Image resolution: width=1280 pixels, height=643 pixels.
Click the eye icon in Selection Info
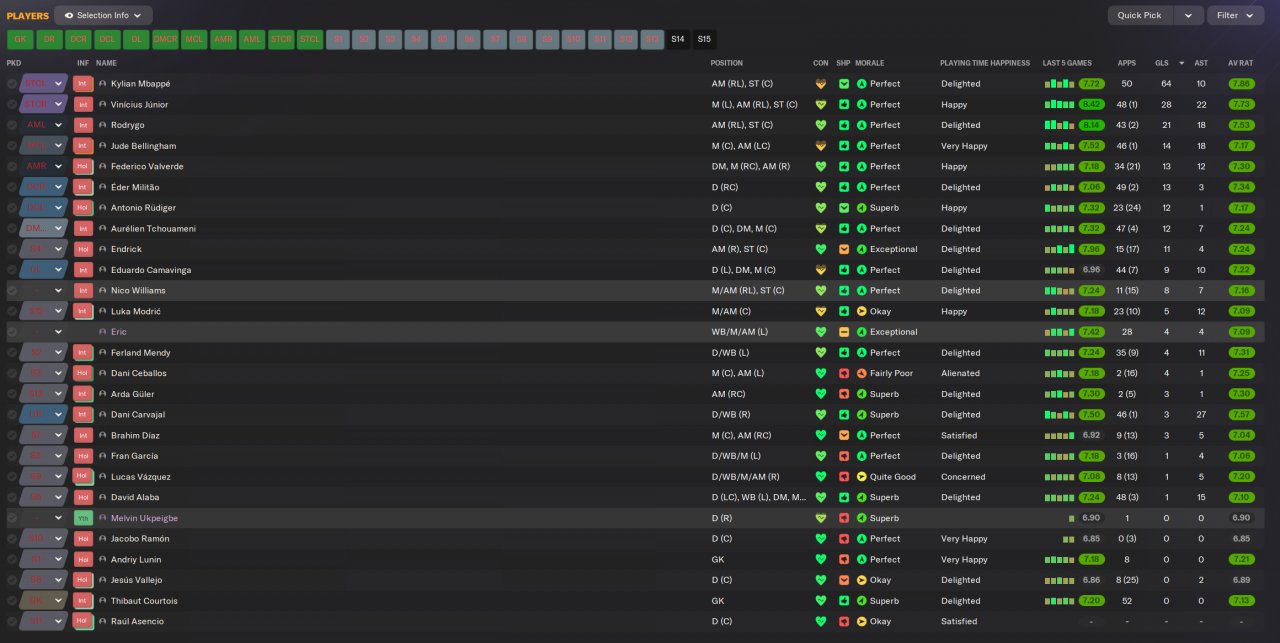coord(69,15)
